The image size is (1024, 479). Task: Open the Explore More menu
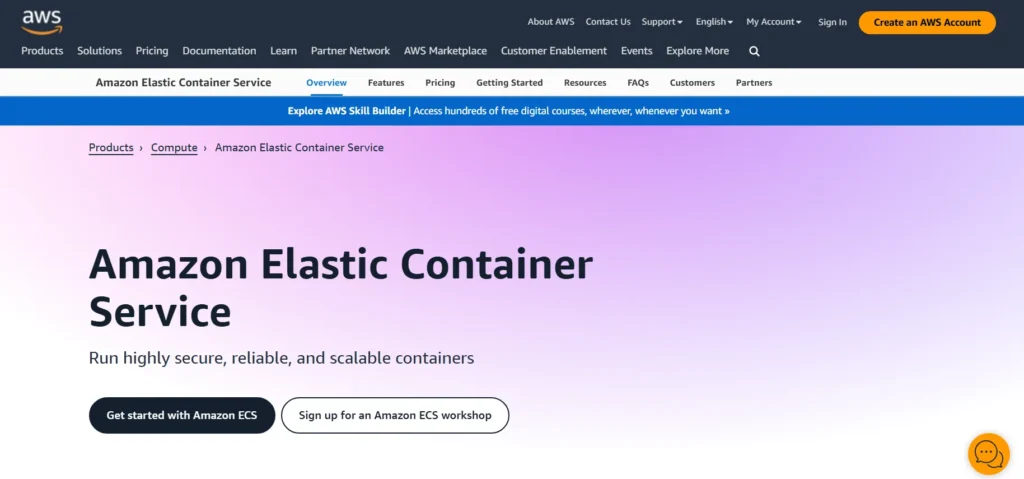coord(697,50)
